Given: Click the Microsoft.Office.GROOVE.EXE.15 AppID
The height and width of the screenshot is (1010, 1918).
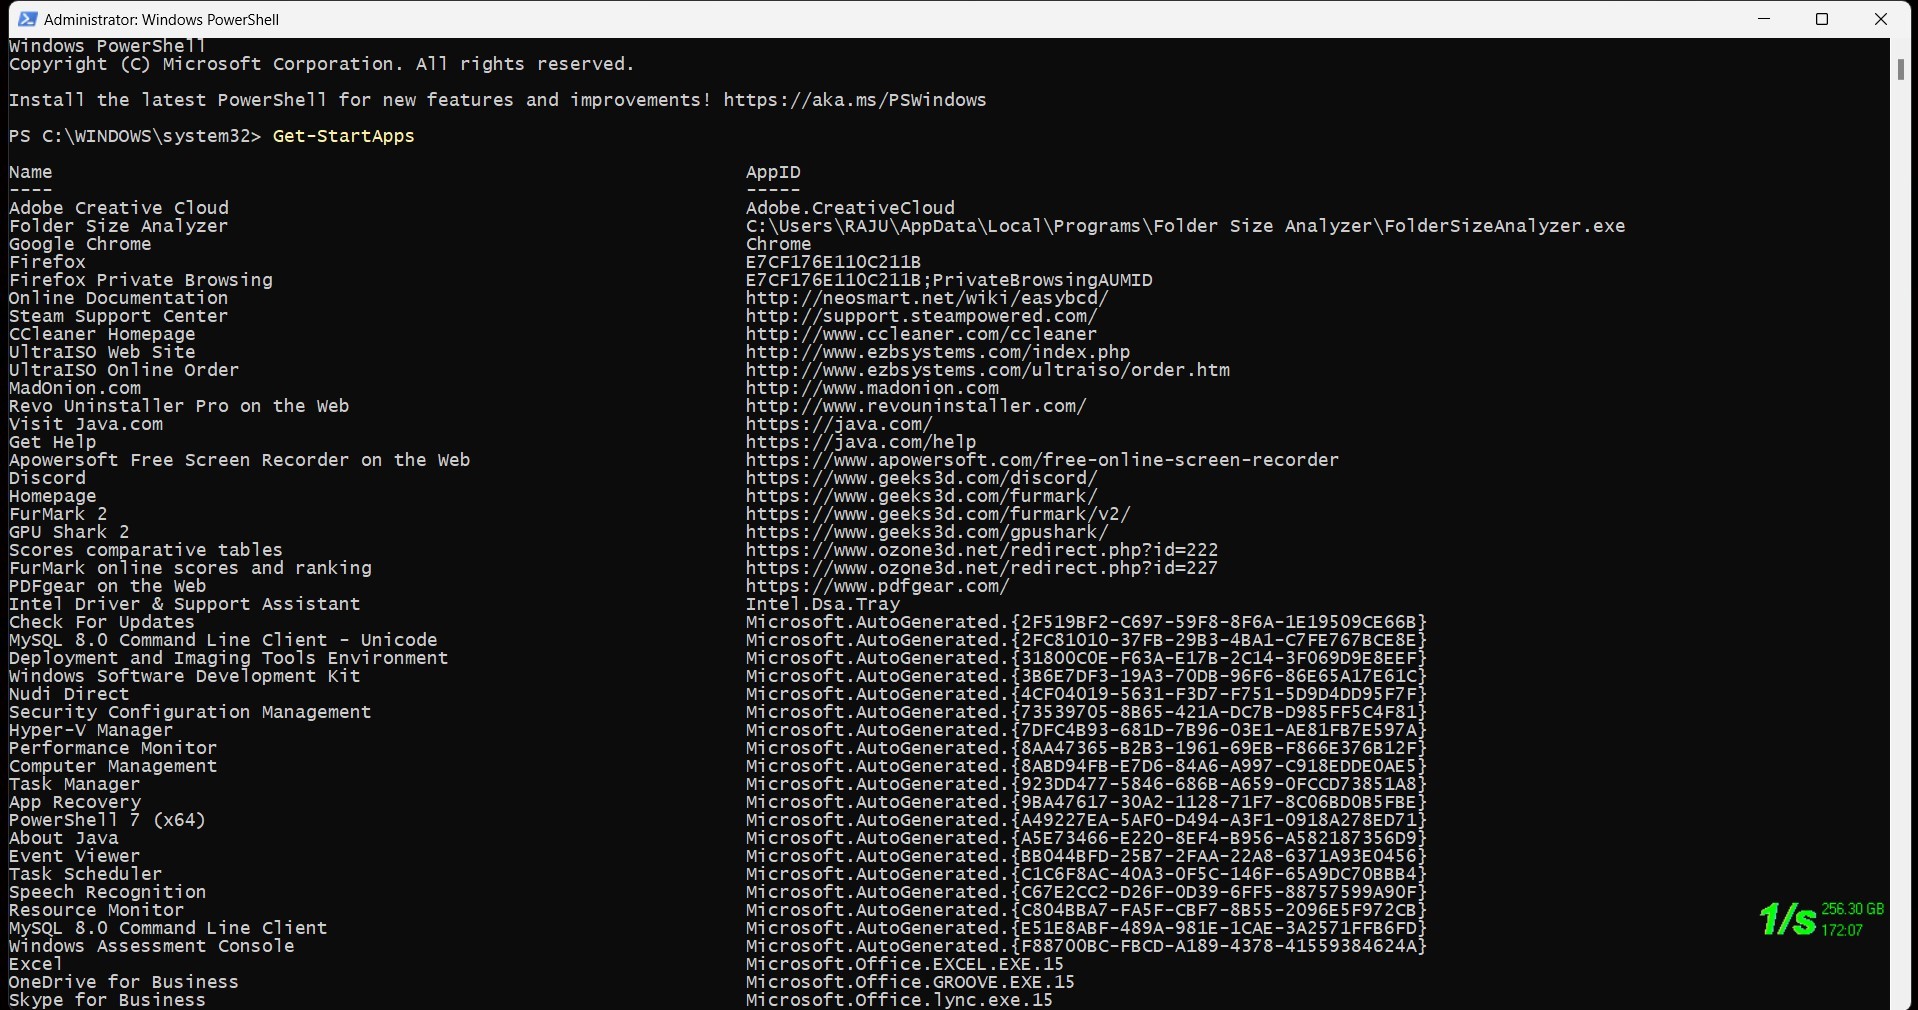Looking at the screenshot, I should click(x=911, y=982).
